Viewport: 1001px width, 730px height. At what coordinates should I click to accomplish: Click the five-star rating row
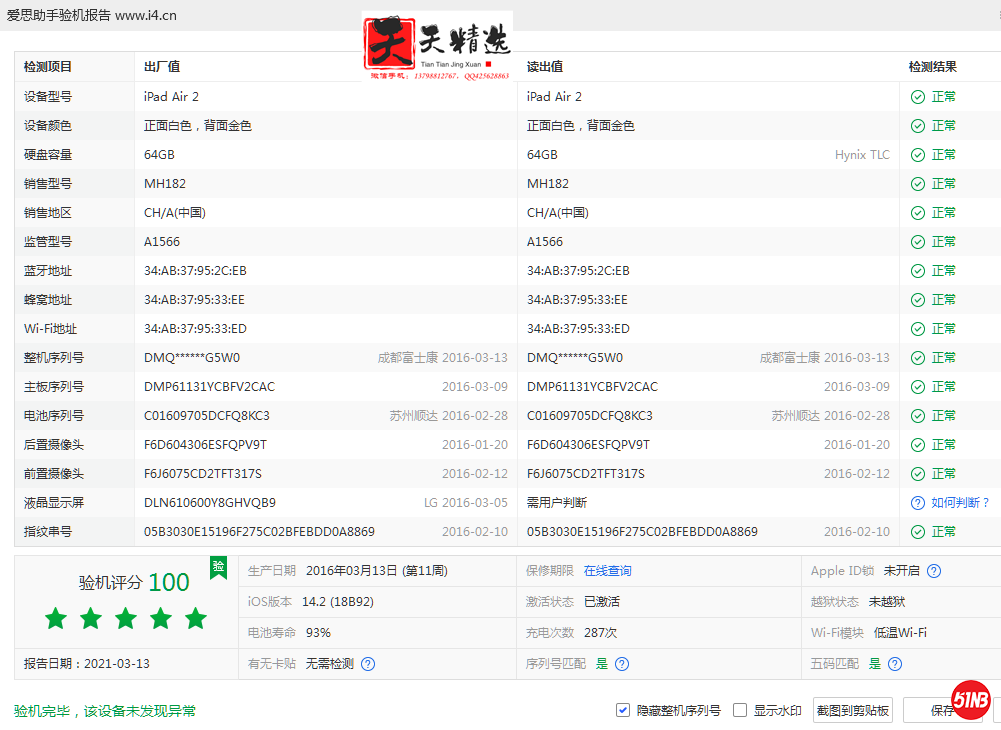click(x=126, y=619)
